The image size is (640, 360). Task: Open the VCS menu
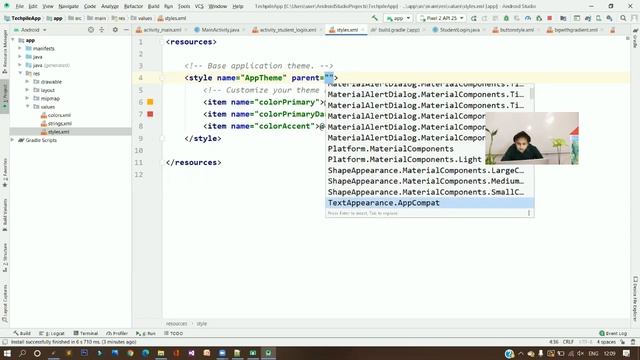click(x=199, y=6)
